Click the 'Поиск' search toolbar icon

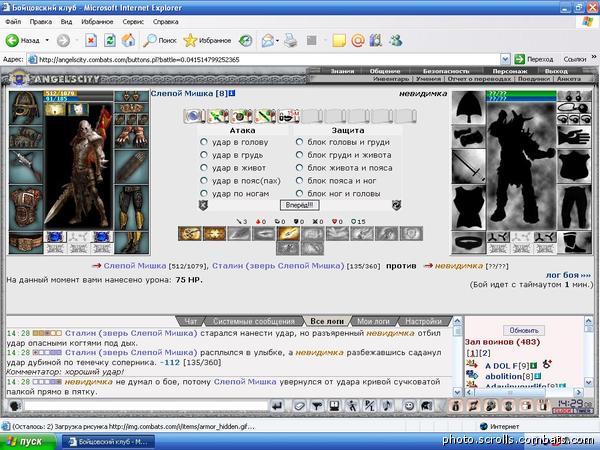[160, 40]
